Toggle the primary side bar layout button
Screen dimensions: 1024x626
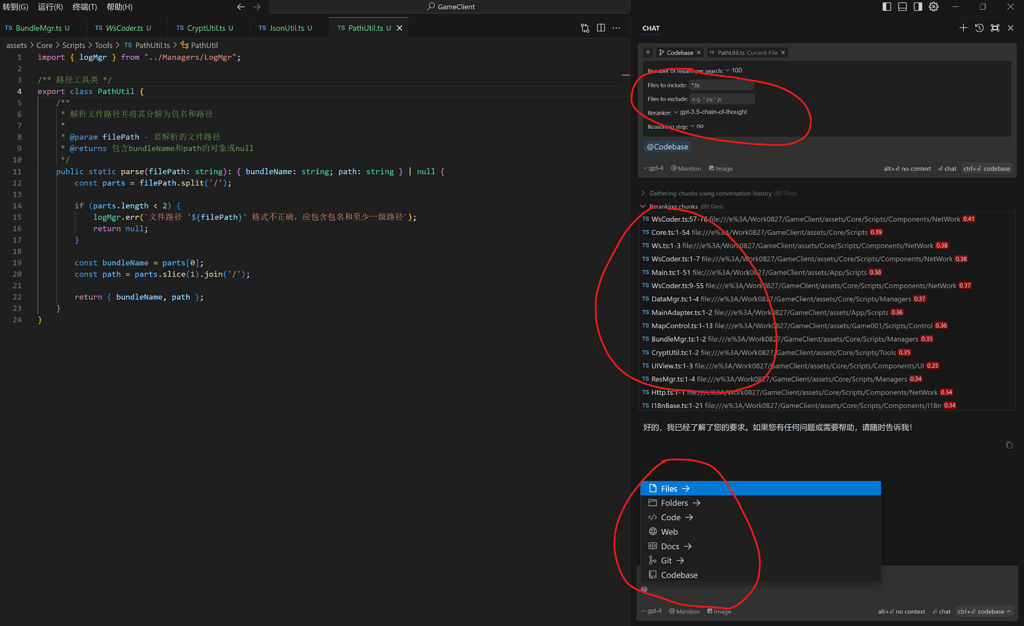(887, 7)
